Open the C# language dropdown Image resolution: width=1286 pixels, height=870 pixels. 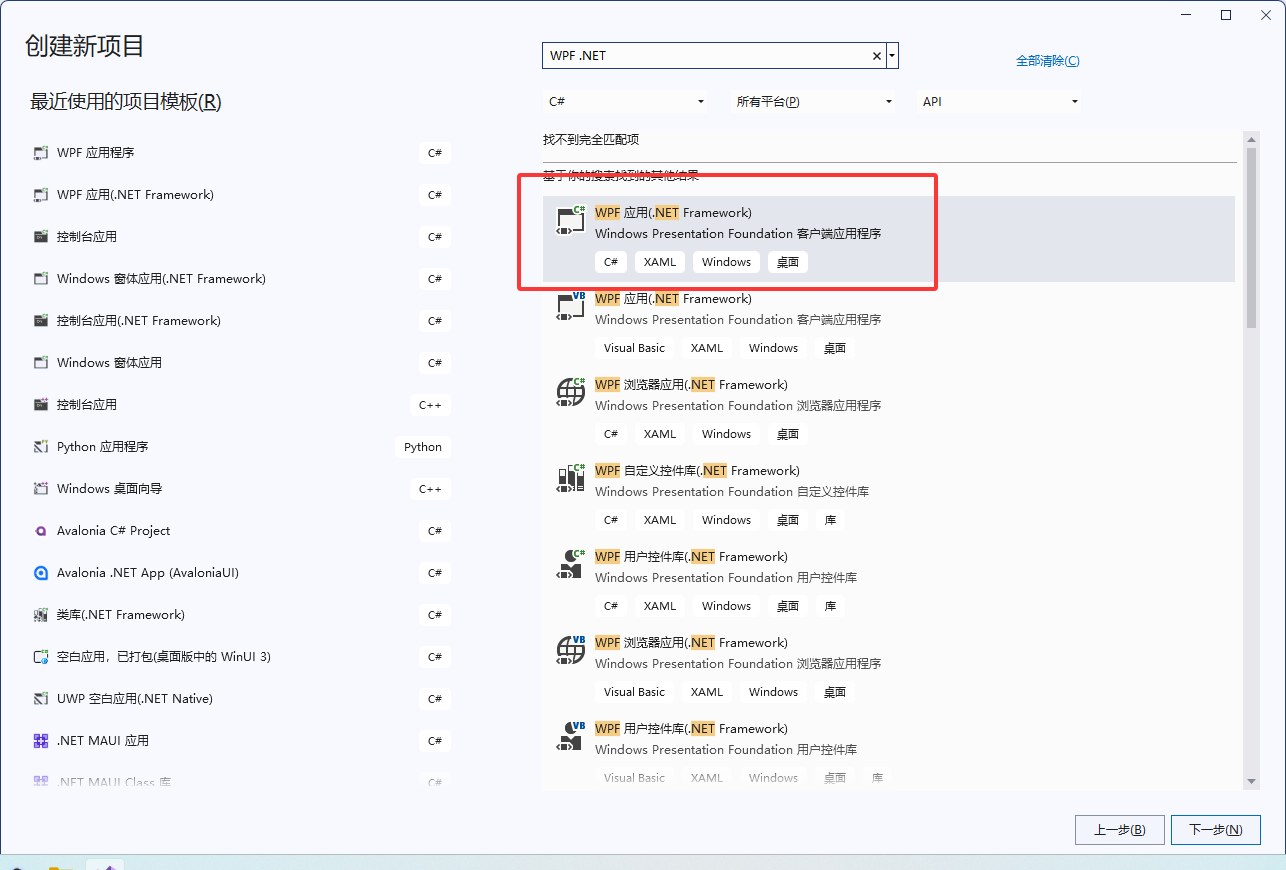coord(625,101)
